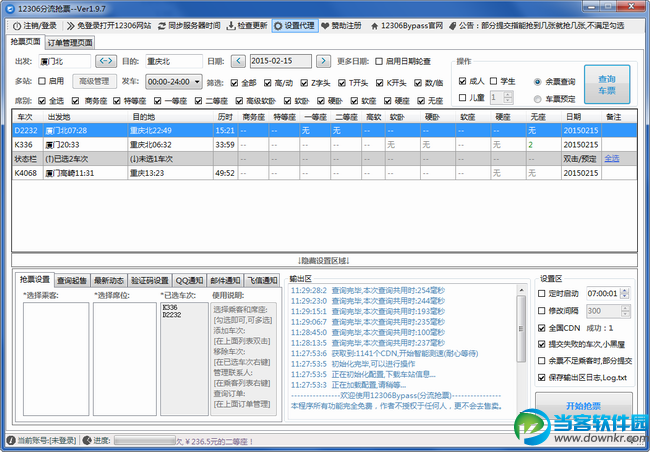This screenshot has height=452, width=650.
Task: Open 免登录打开12306网站 toolbar item
Action: point(109,26)
